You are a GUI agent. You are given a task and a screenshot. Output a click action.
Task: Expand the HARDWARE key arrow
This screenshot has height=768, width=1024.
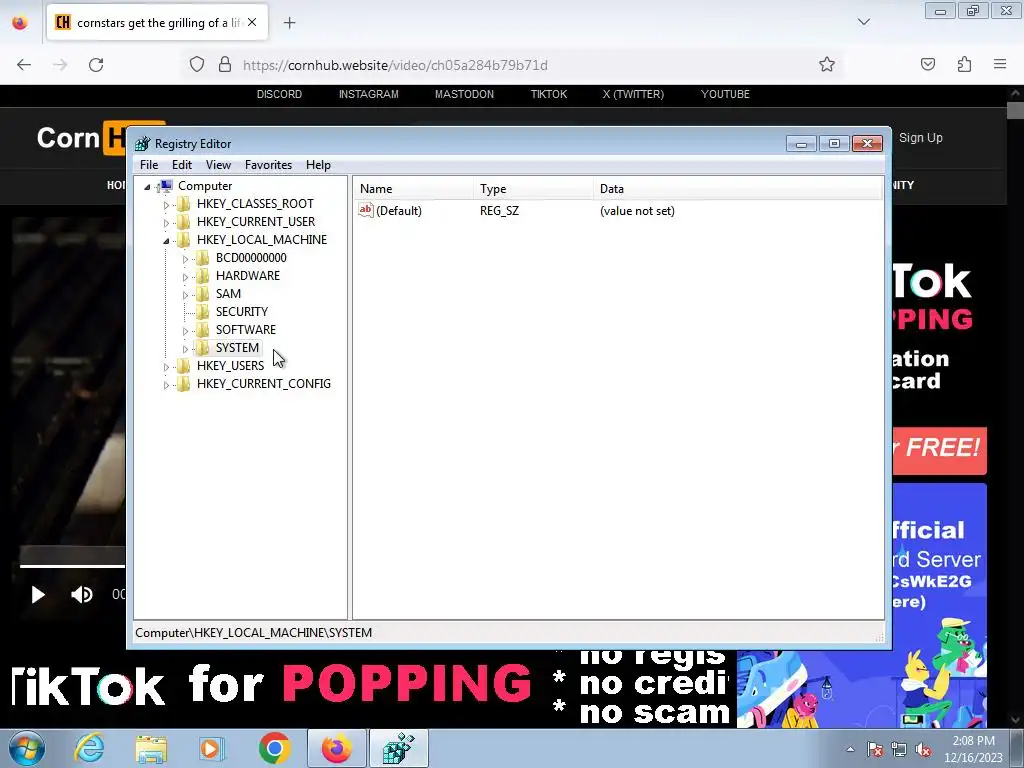pyautogui.click(x=185, y=276)
